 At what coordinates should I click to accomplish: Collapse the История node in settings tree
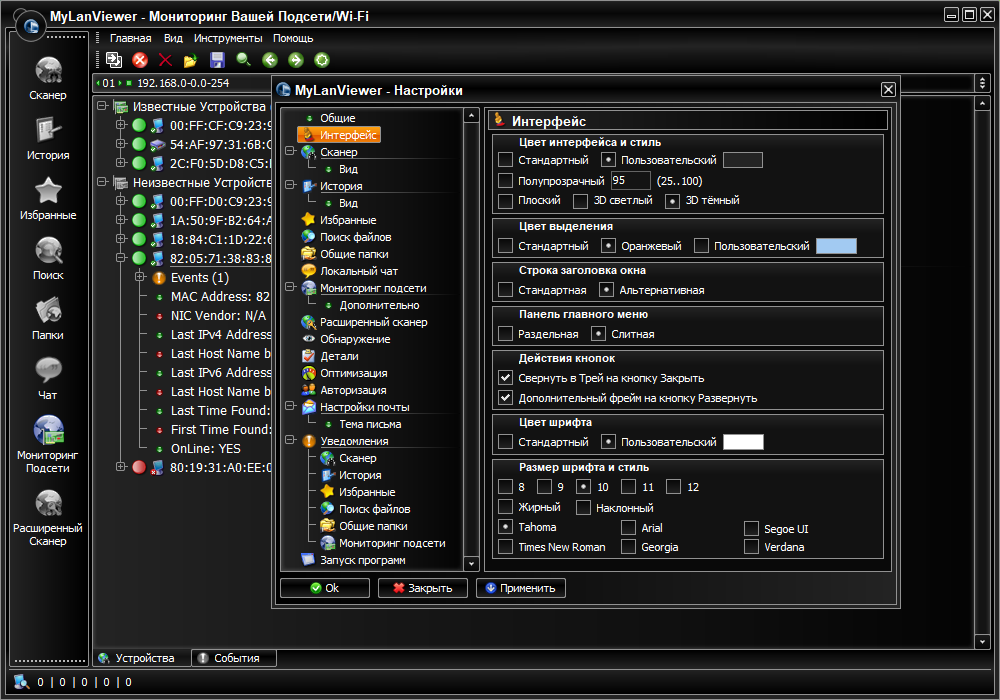click(x=290, y=185)
